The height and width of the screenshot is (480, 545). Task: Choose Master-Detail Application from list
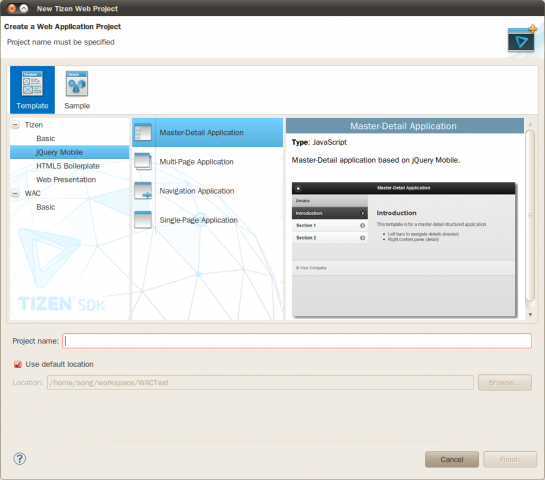click(208, 132)
